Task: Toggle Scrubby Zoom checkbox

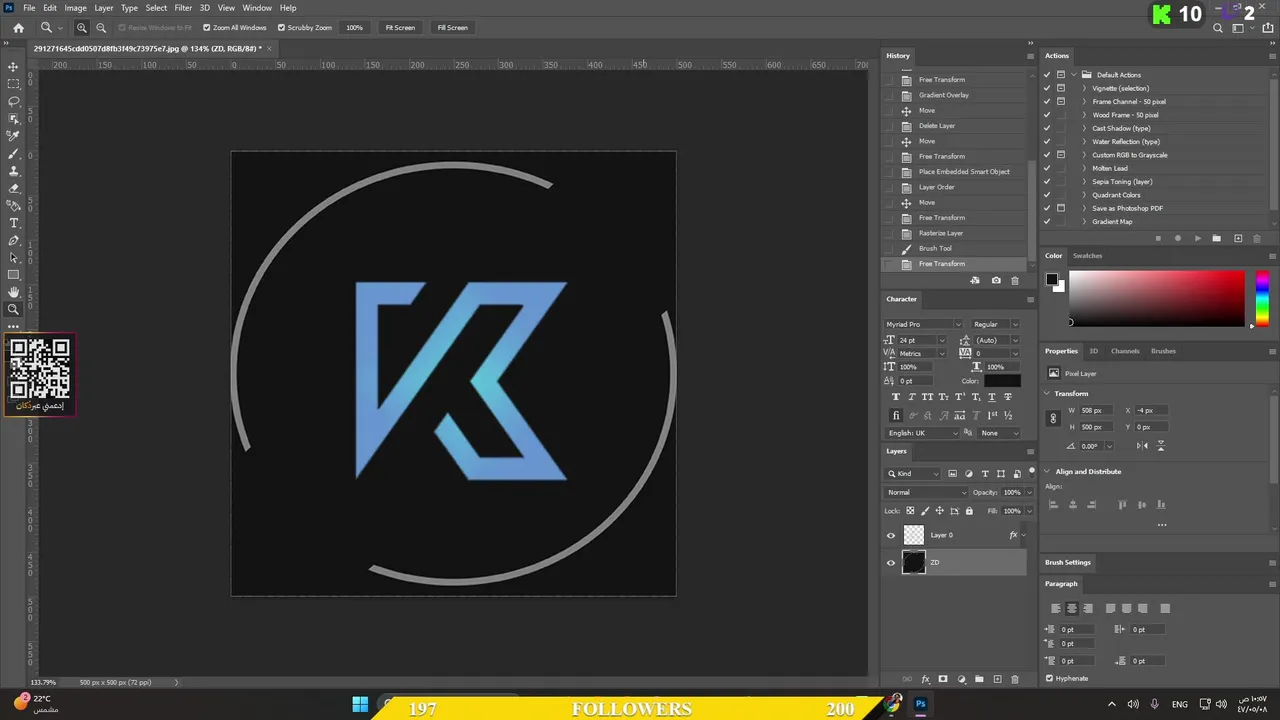Action: tap(281, 28)
